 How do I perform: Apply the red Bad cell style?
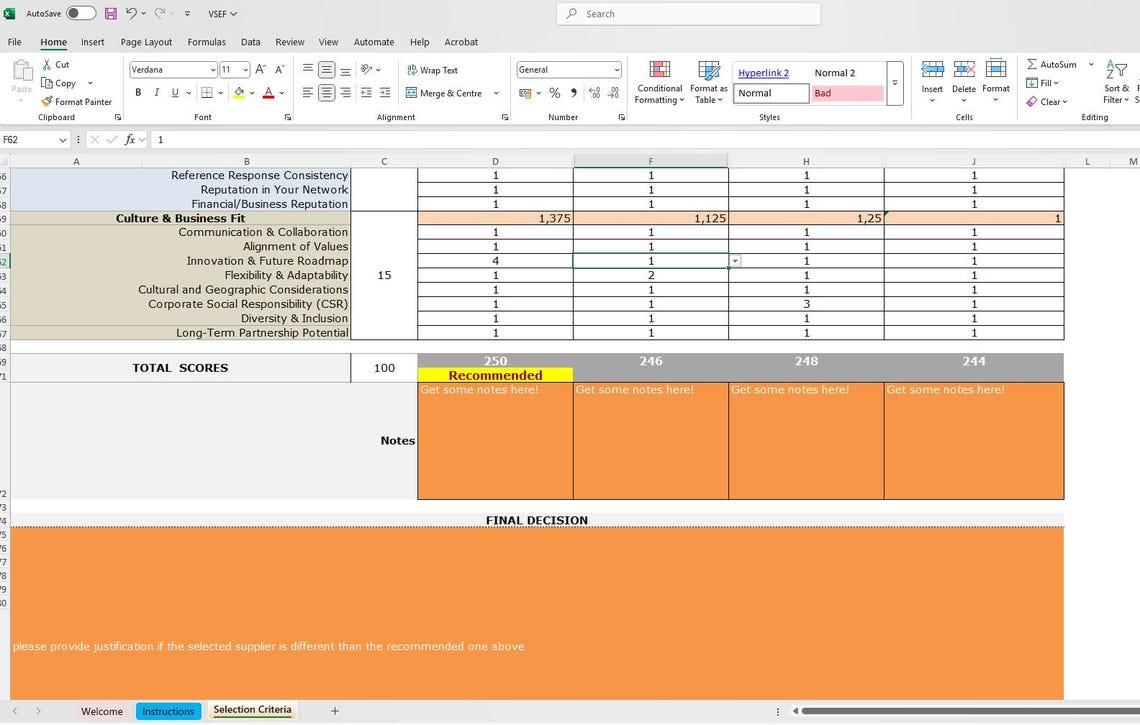(x=846, y=92)
